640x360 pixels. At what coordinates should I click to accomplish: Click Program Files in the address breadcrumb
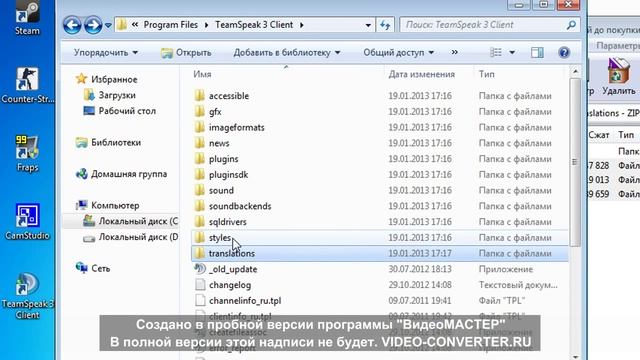[171, 25]
